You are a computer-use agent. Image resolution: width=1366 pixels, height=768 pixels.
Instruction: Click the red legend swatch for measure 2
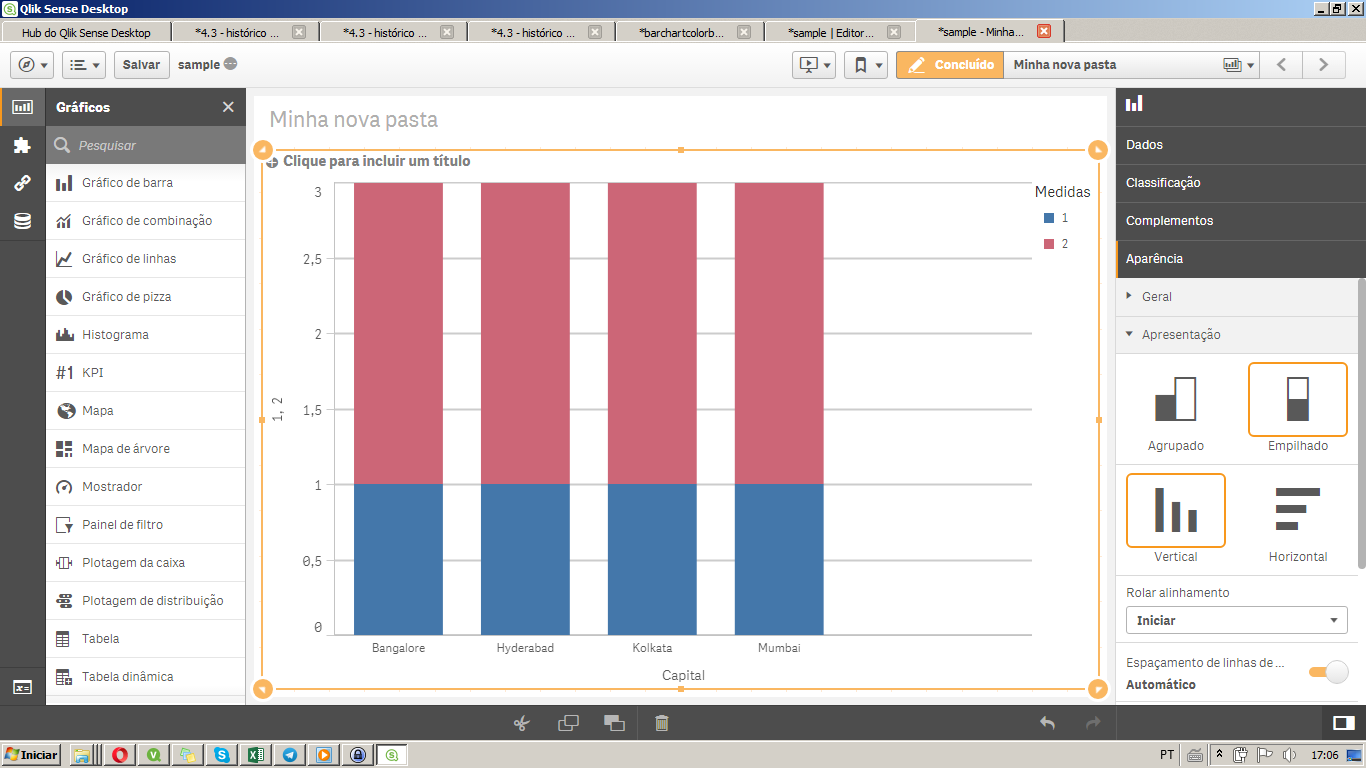pyautogui.click(x=1049, y=244)
